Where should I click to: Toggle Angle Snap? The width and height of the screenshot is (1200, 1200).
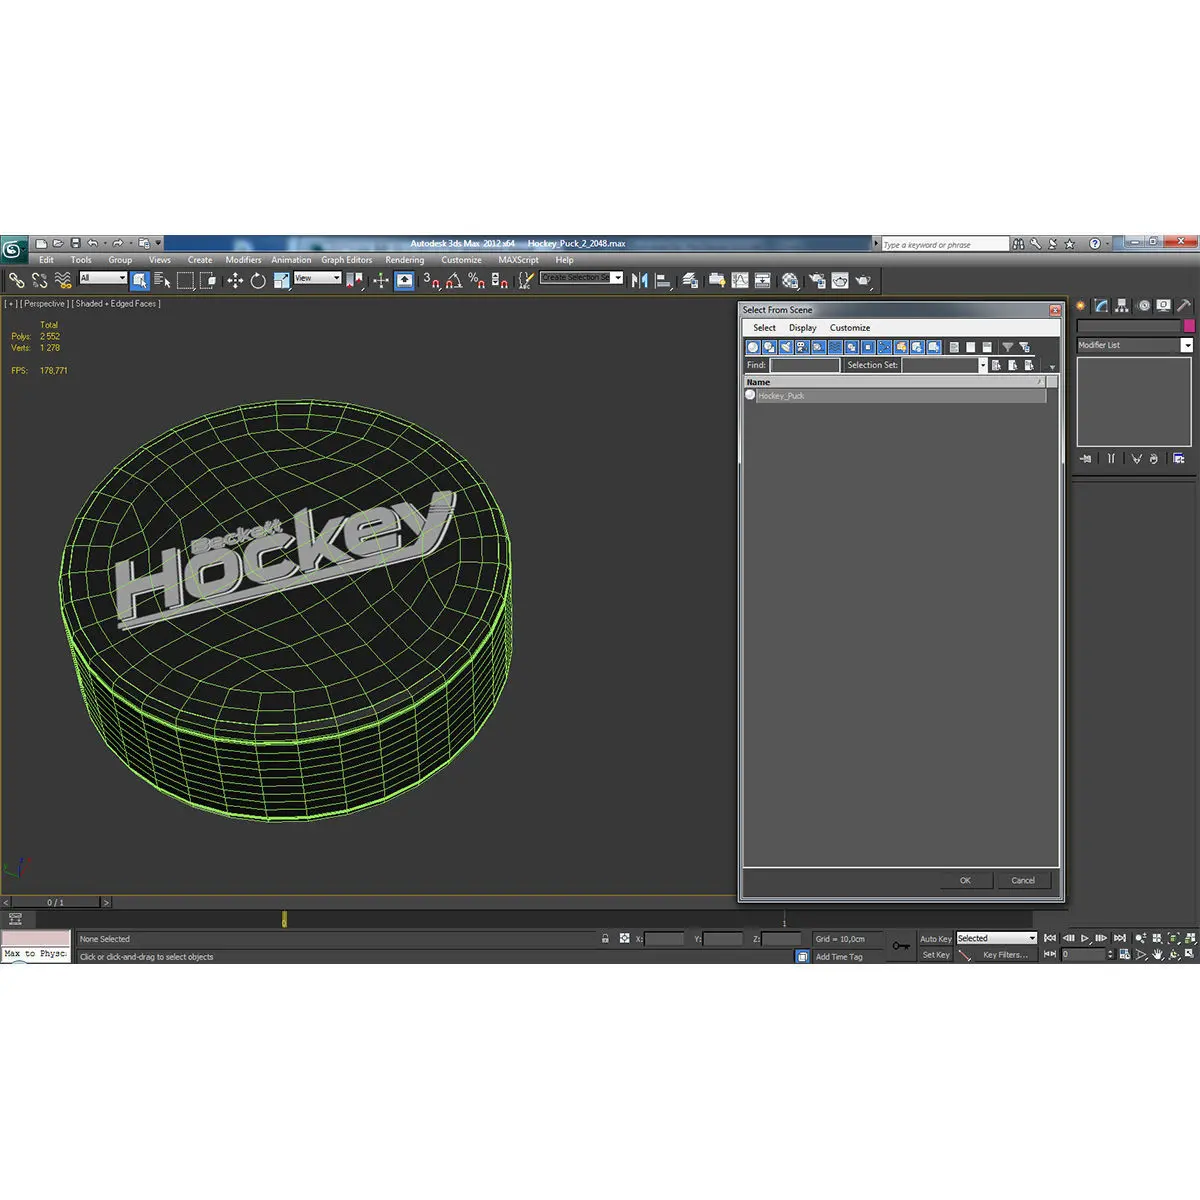(x=454, y=281)
